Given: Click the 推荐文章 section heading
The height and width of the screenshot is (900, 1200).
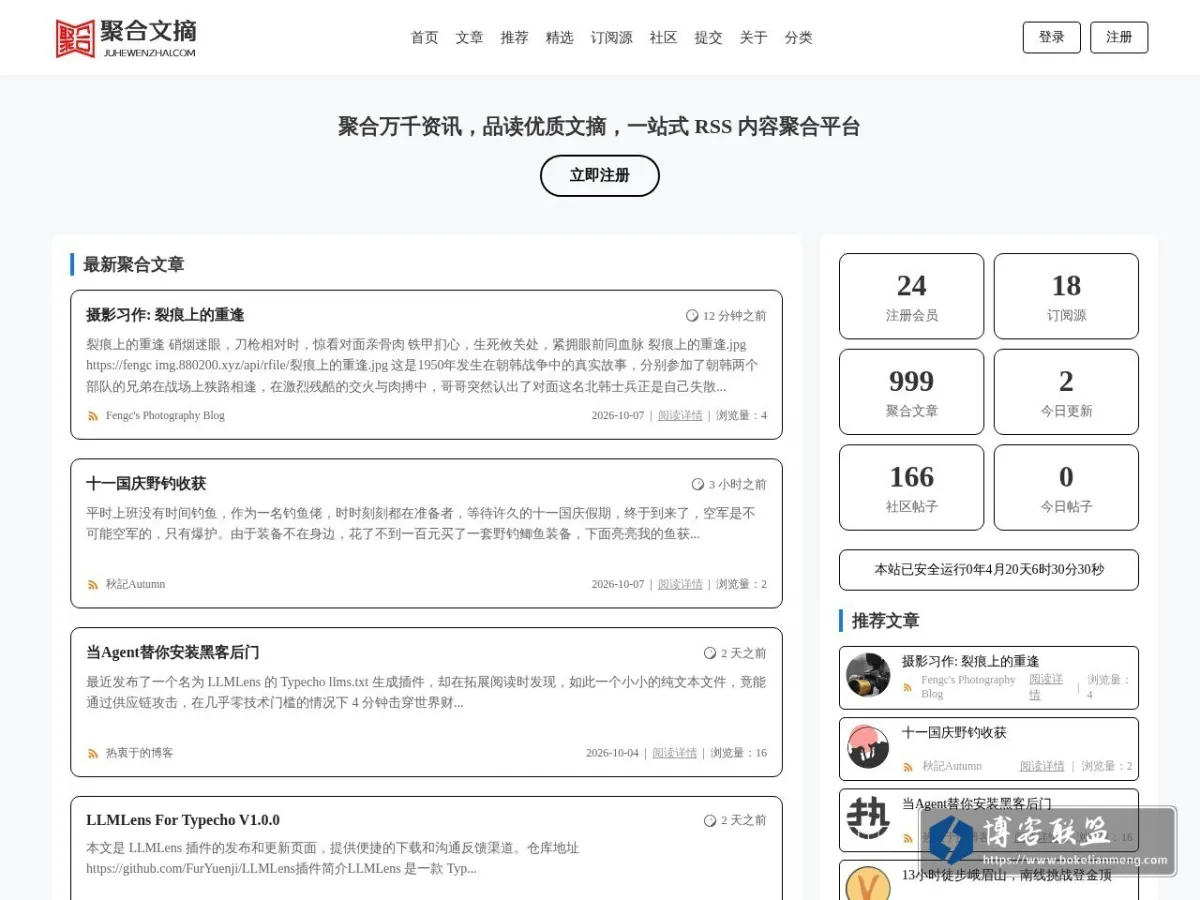Looking at the screenshot, I should 885,621.
